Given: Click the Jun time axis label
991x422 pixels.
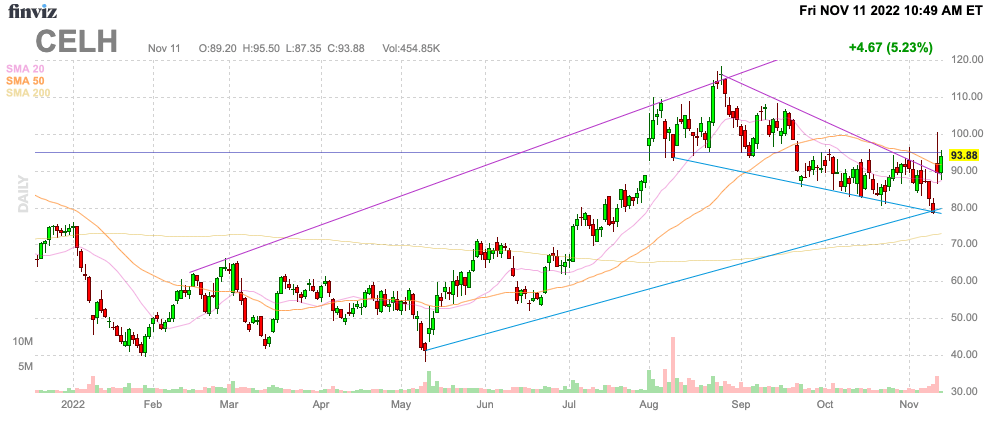Looking at the screenshot, I should point(485,404).
